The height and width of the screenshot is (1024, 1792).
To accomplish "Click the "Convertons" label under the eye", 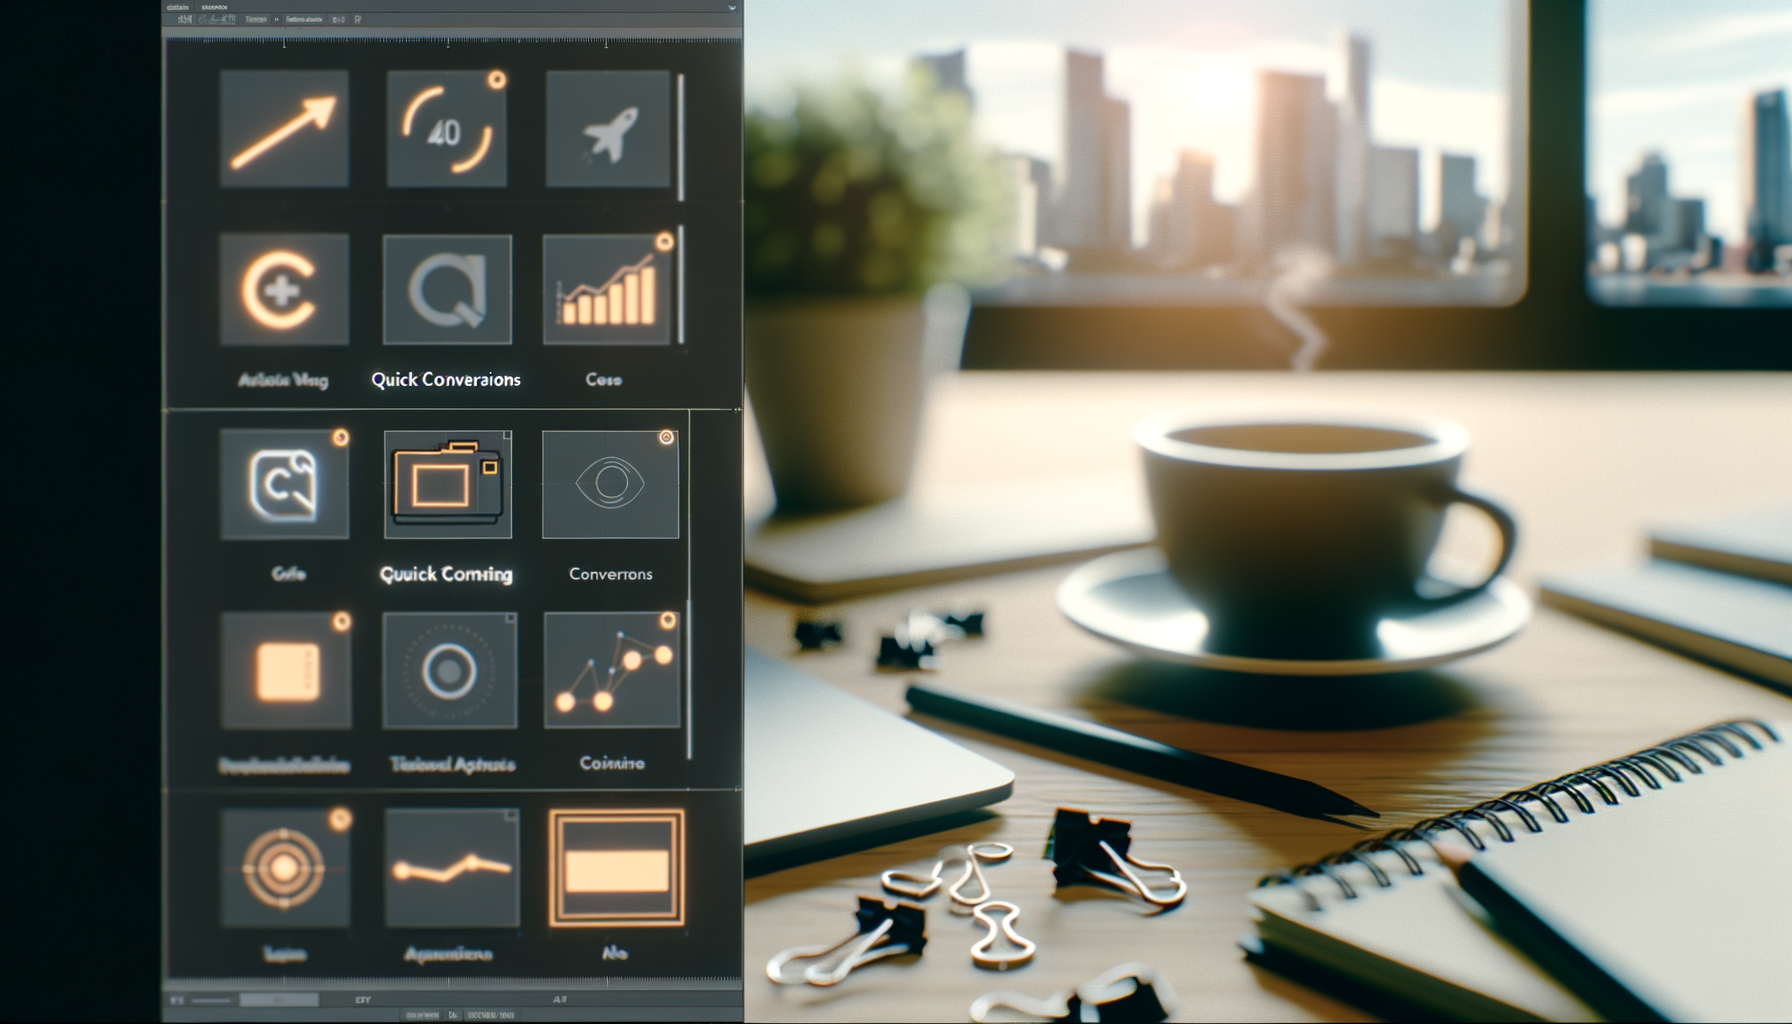I will (611, 574).
